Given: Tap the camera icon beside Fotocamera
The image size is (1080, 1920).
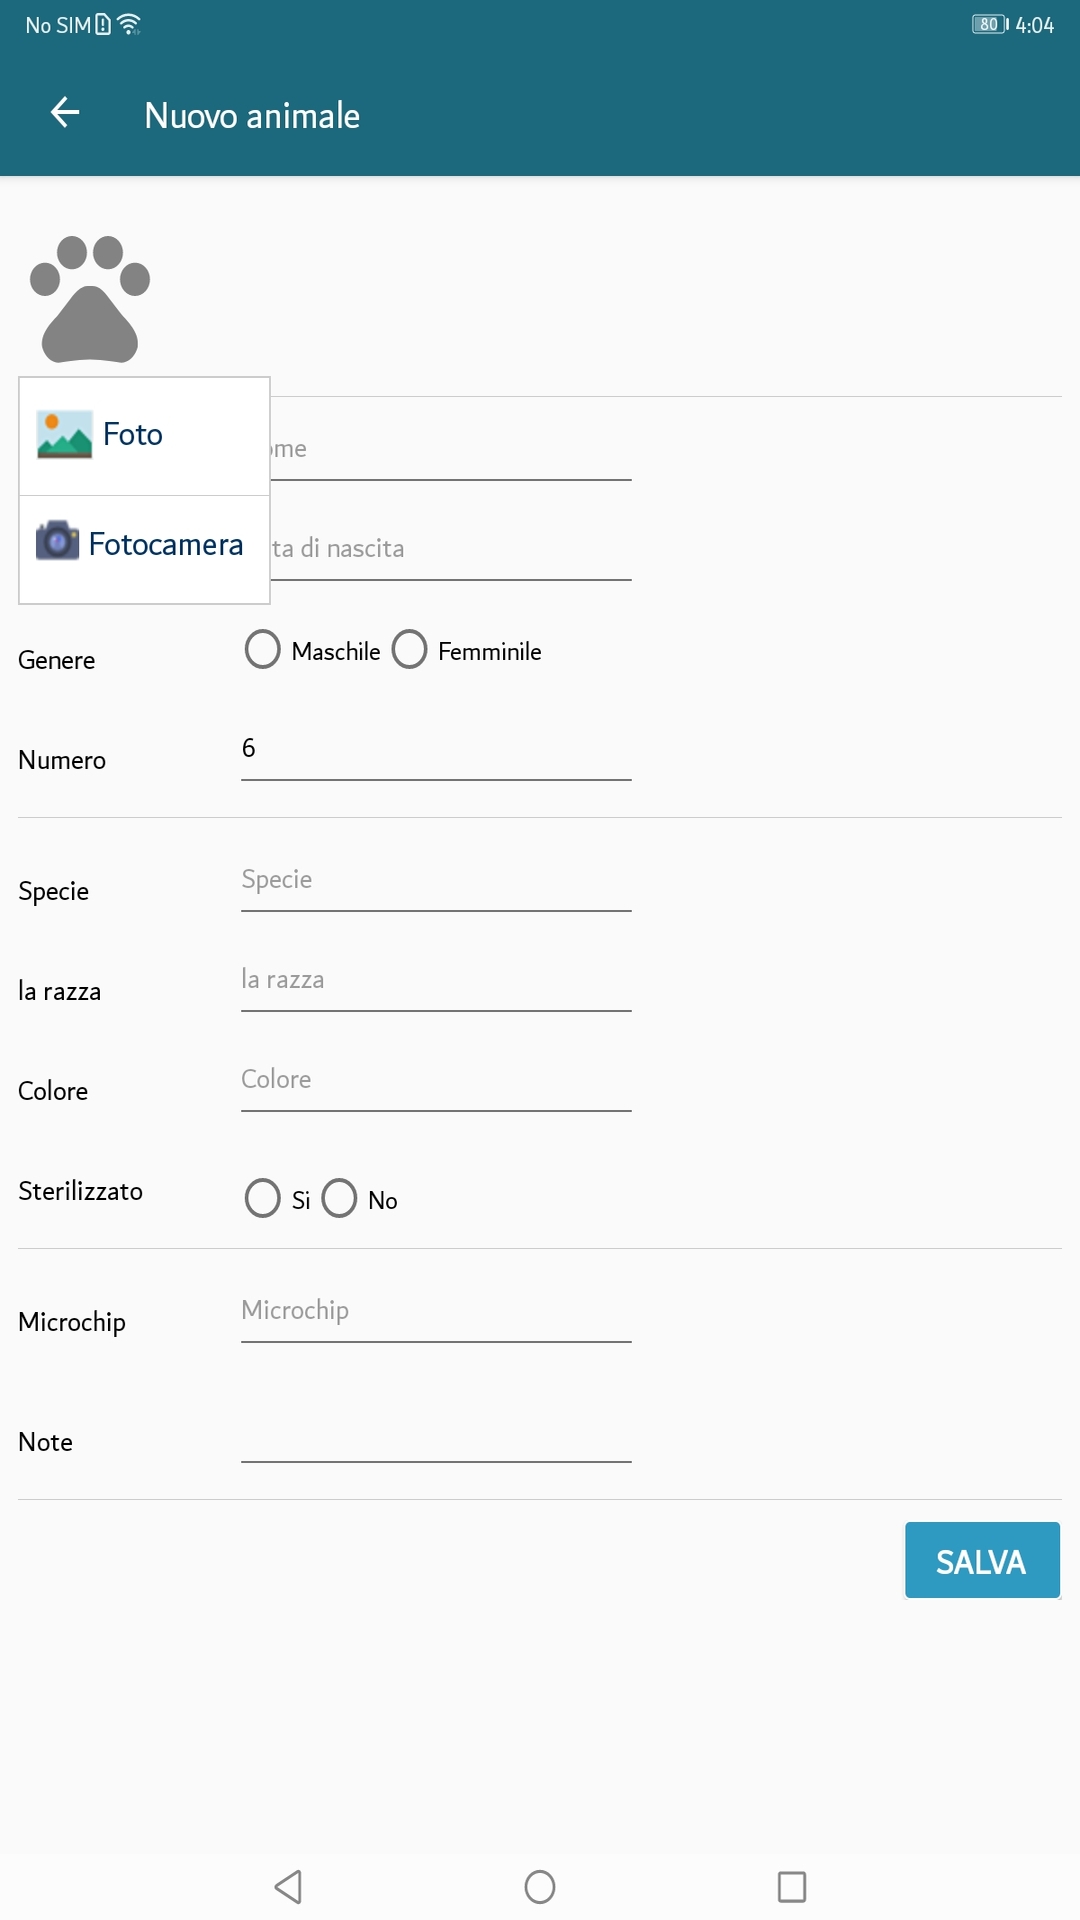Looking at the screenshot, I should click(57, 541).
